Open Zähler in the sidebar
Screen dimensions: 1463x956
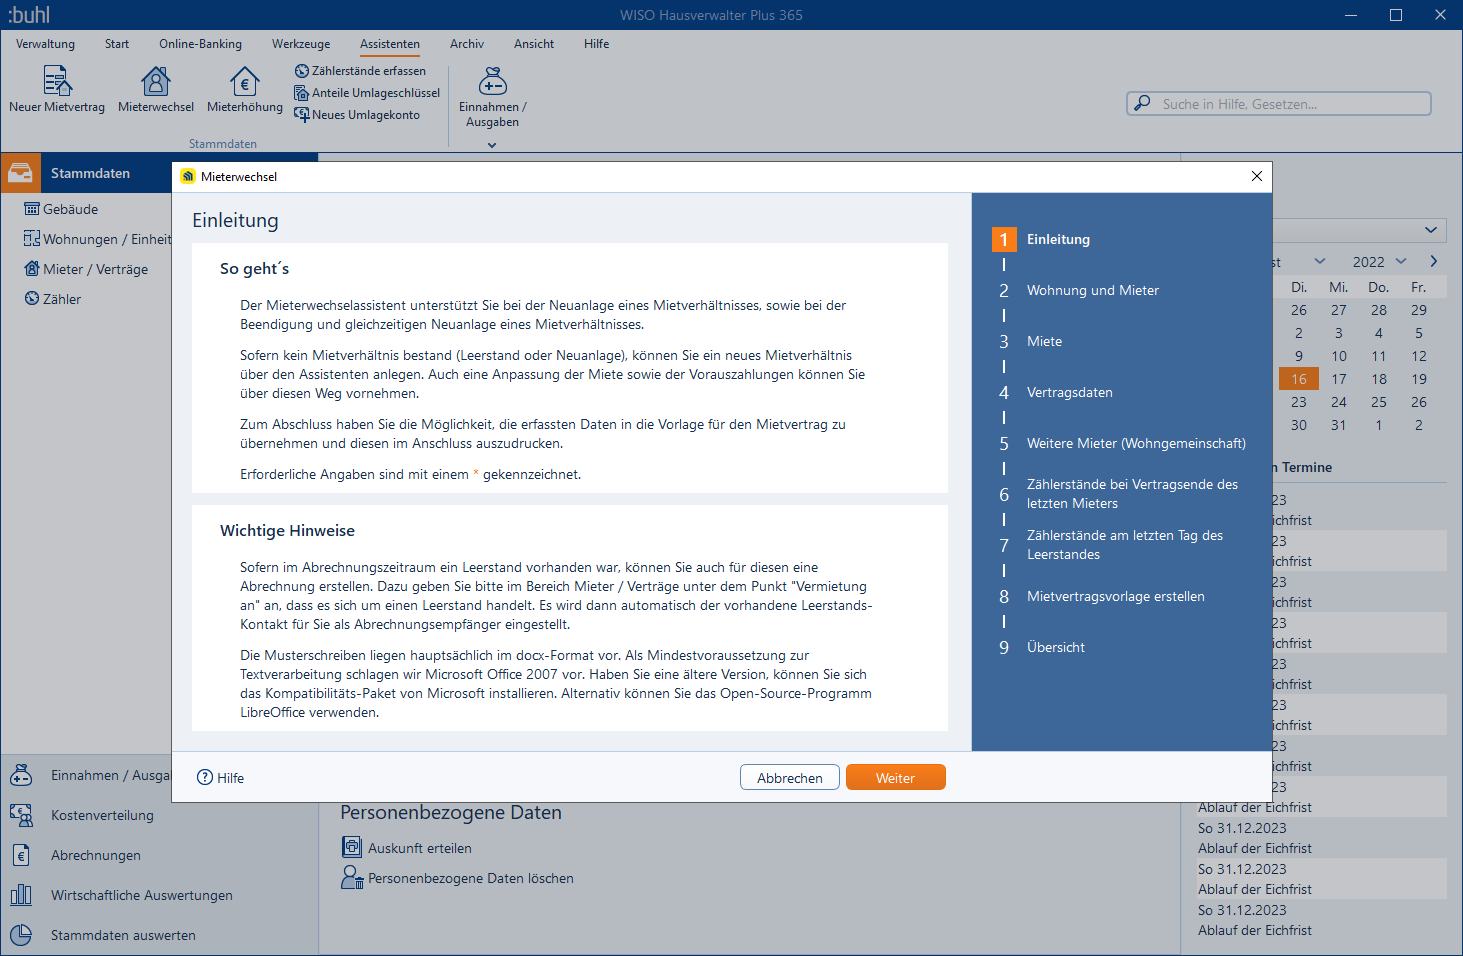pyautogui.click(x=53, y=299)
